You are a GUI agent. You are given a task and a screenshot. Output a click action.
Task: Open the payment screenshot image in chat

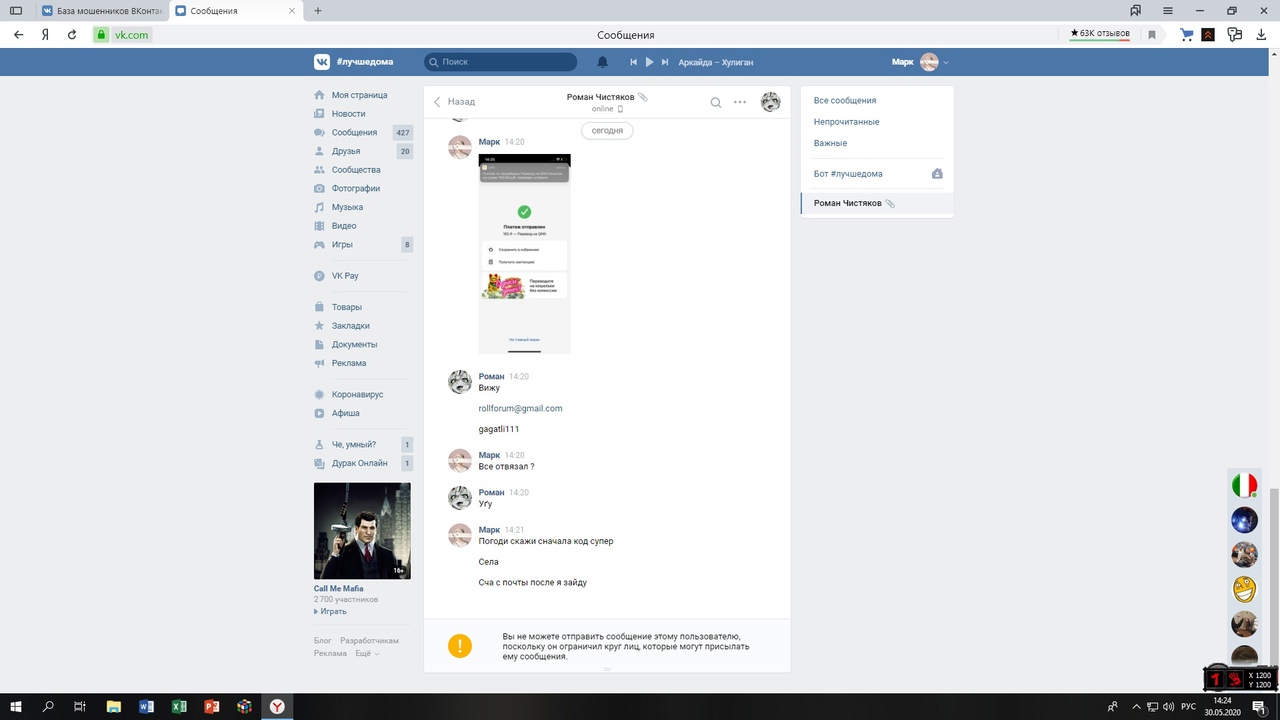pos(524,254)
